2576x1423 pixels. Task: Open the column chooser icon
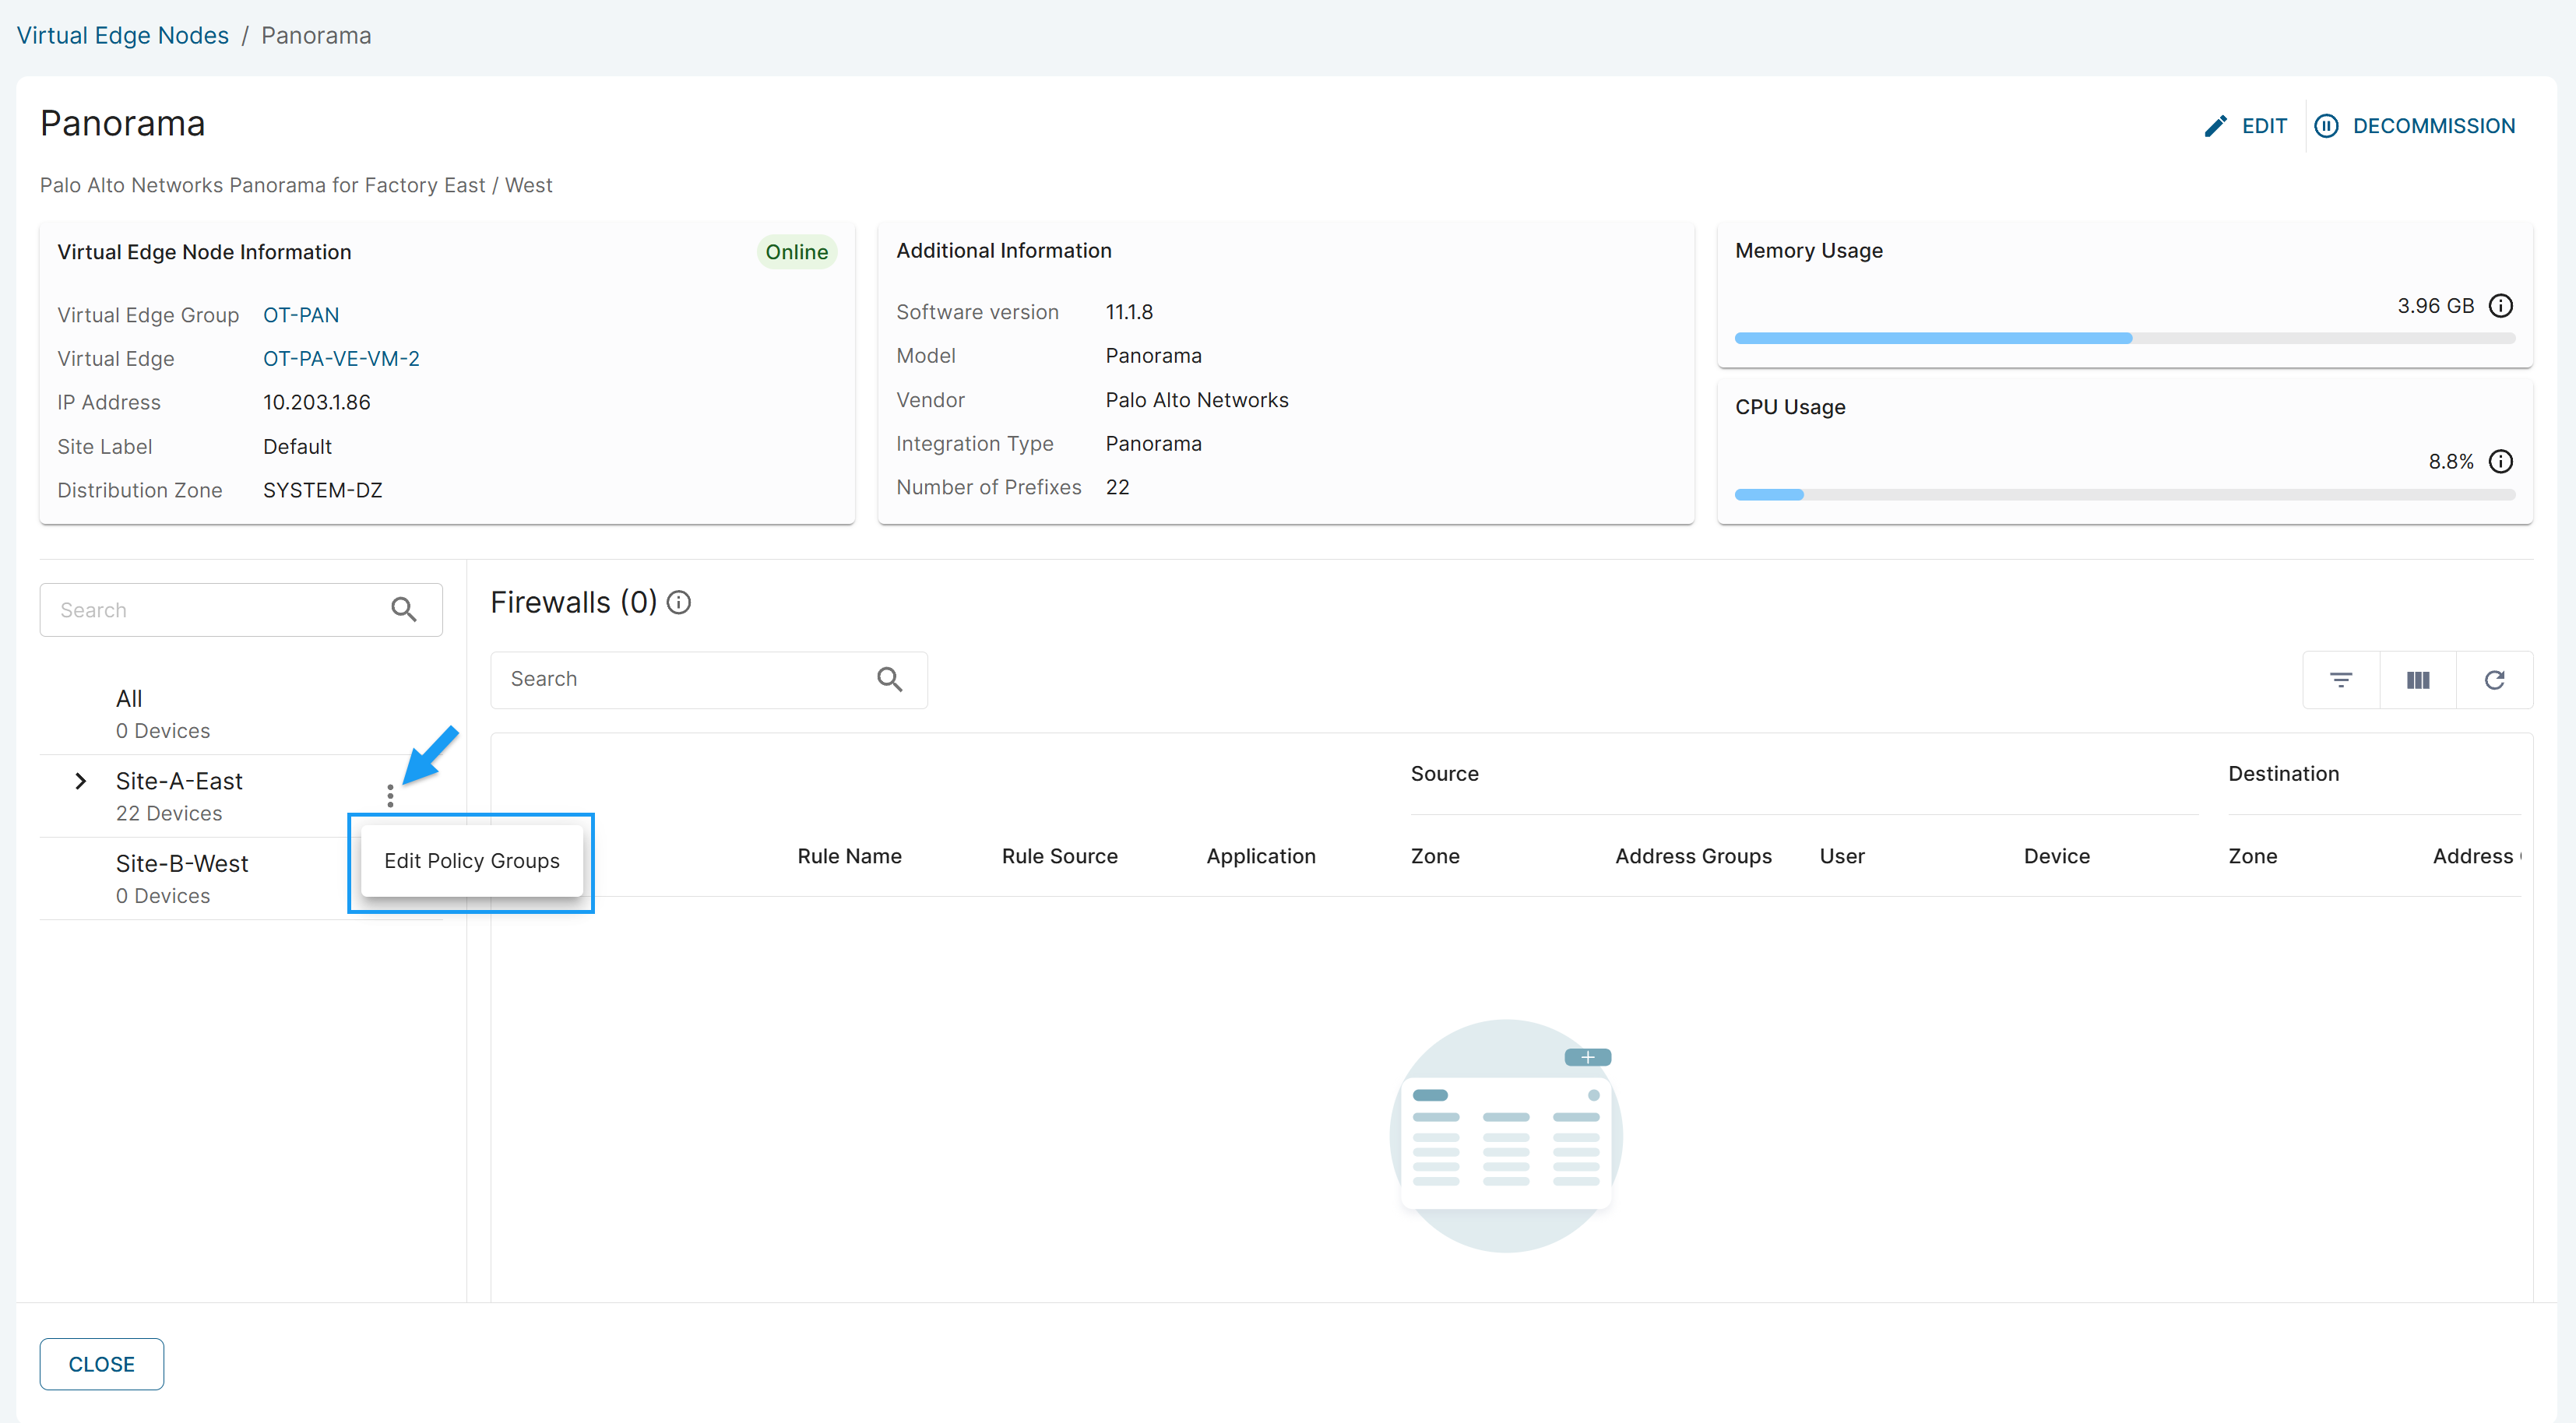click(x=2418, y=680)
